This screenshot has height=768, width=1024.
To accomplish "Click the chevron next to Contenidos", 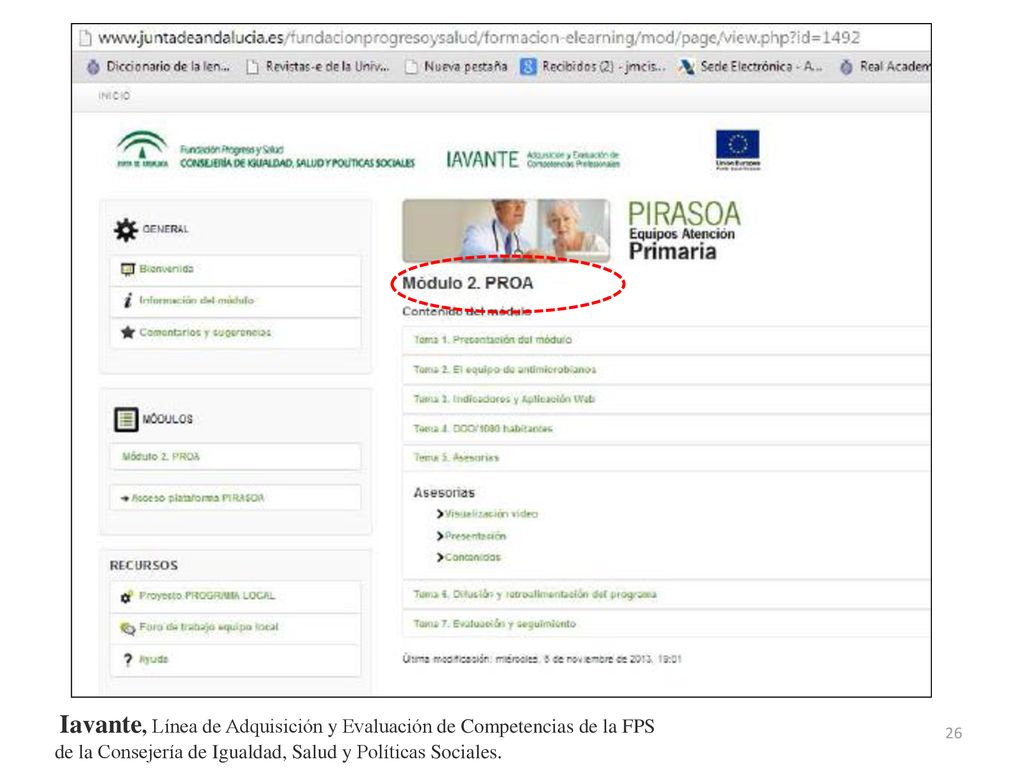I will pos(440,558).
